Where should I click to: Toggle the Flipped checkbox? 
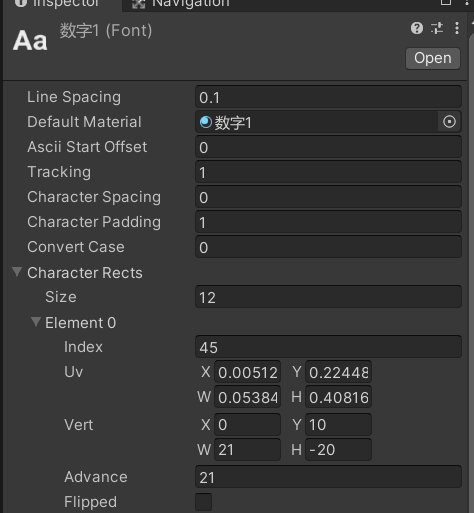[203, 502]
